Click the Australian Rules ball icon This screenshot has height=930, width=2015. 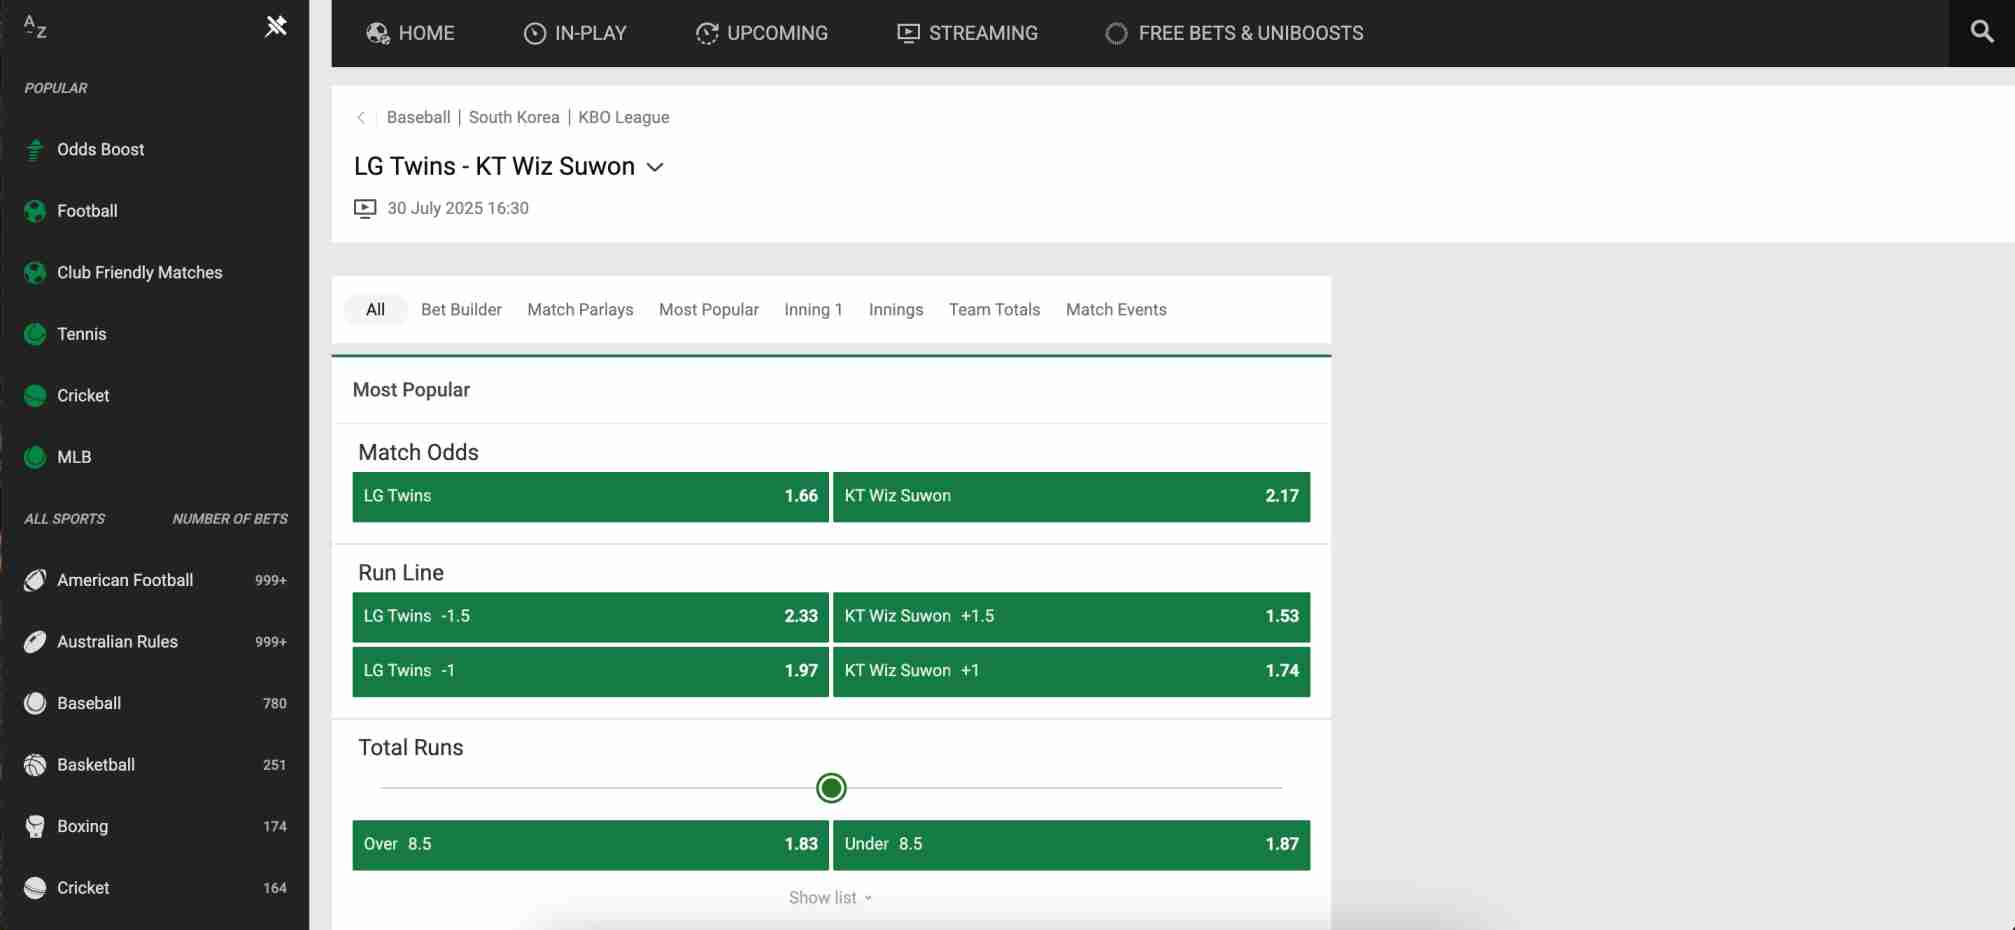click(35, 642)
